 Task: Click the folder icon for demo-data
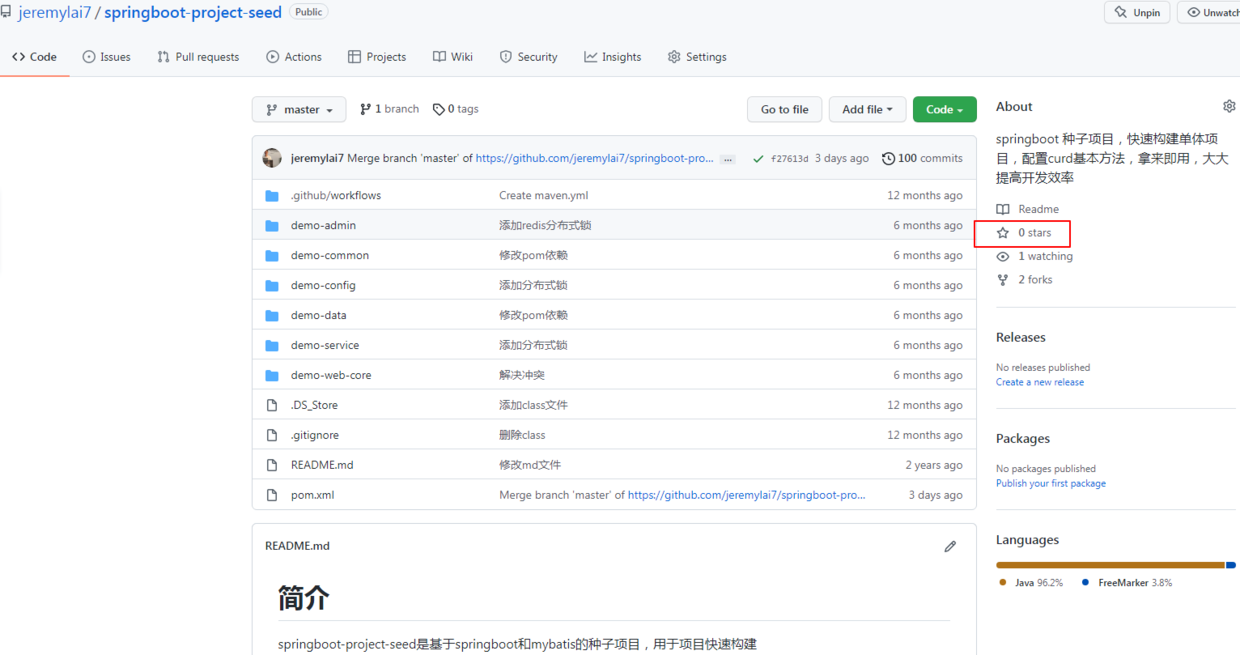click(x=272, y=315)
